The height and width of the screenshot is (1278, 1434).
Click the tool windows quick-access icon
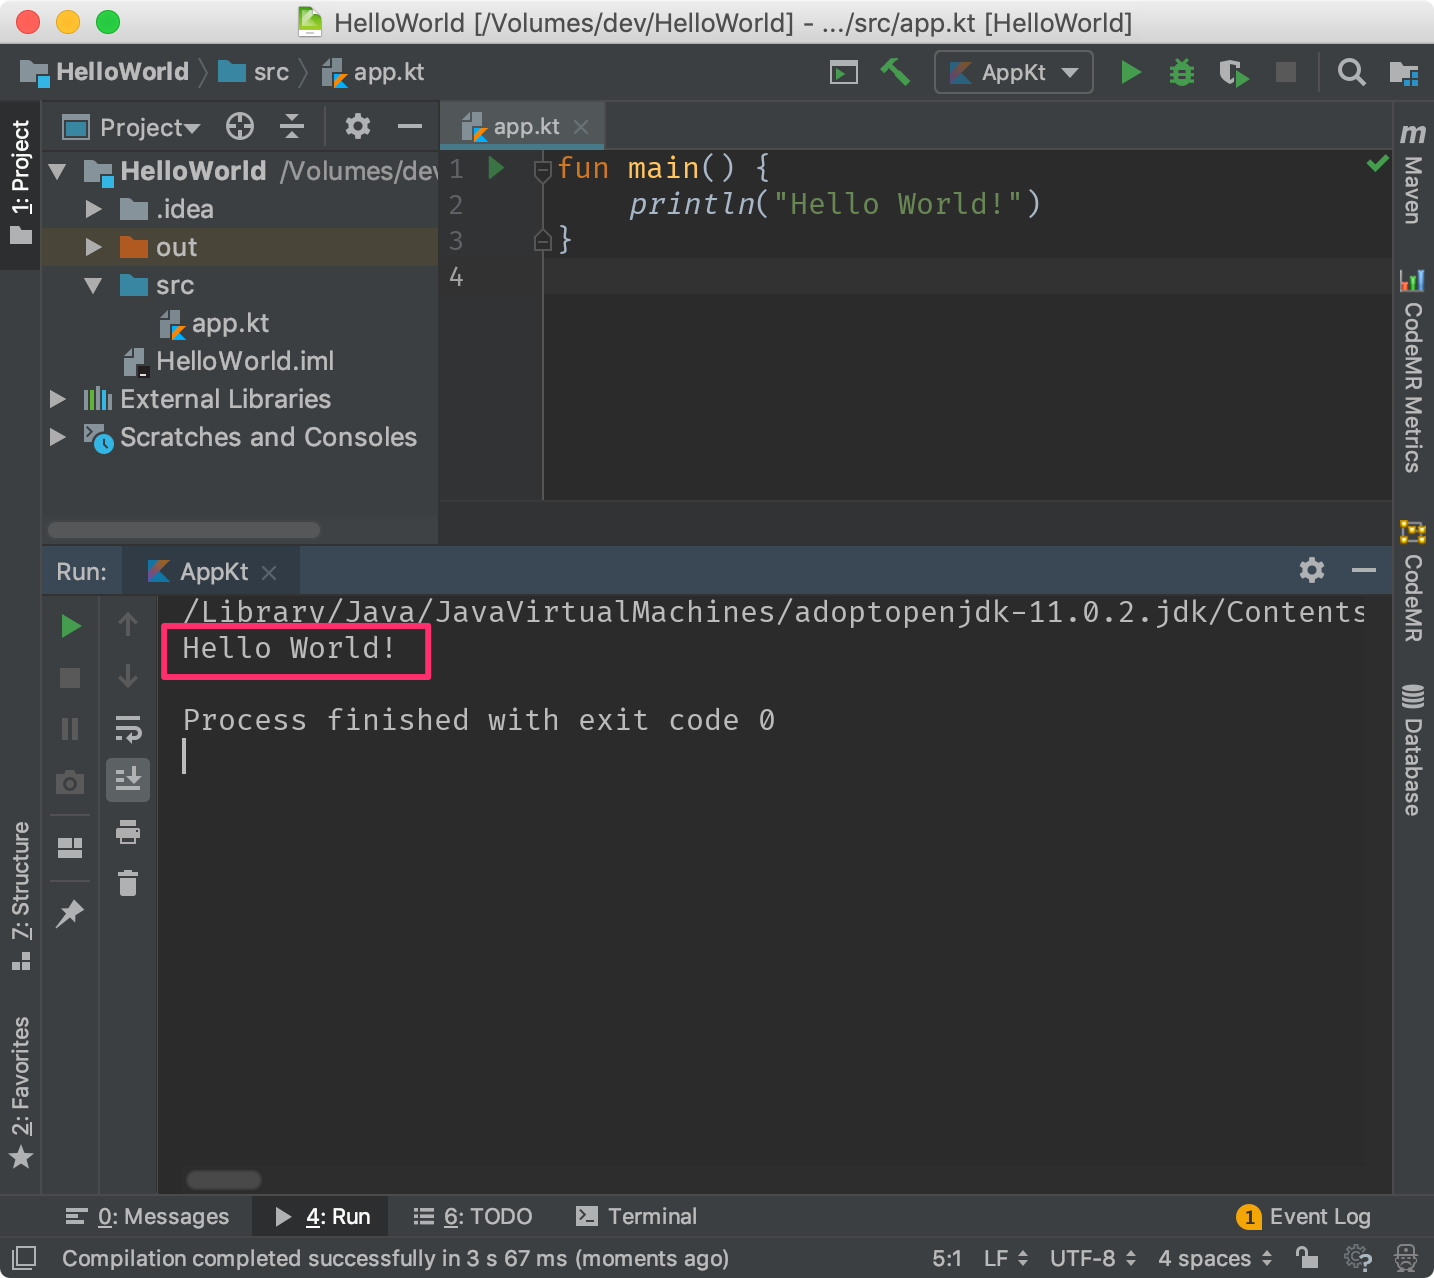tap(24, 1257)
